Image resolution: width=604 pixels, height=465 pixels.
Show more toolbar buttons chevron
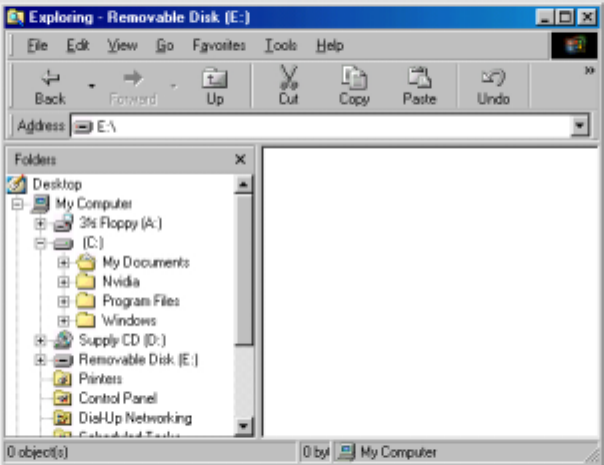(x=589, y=70)
